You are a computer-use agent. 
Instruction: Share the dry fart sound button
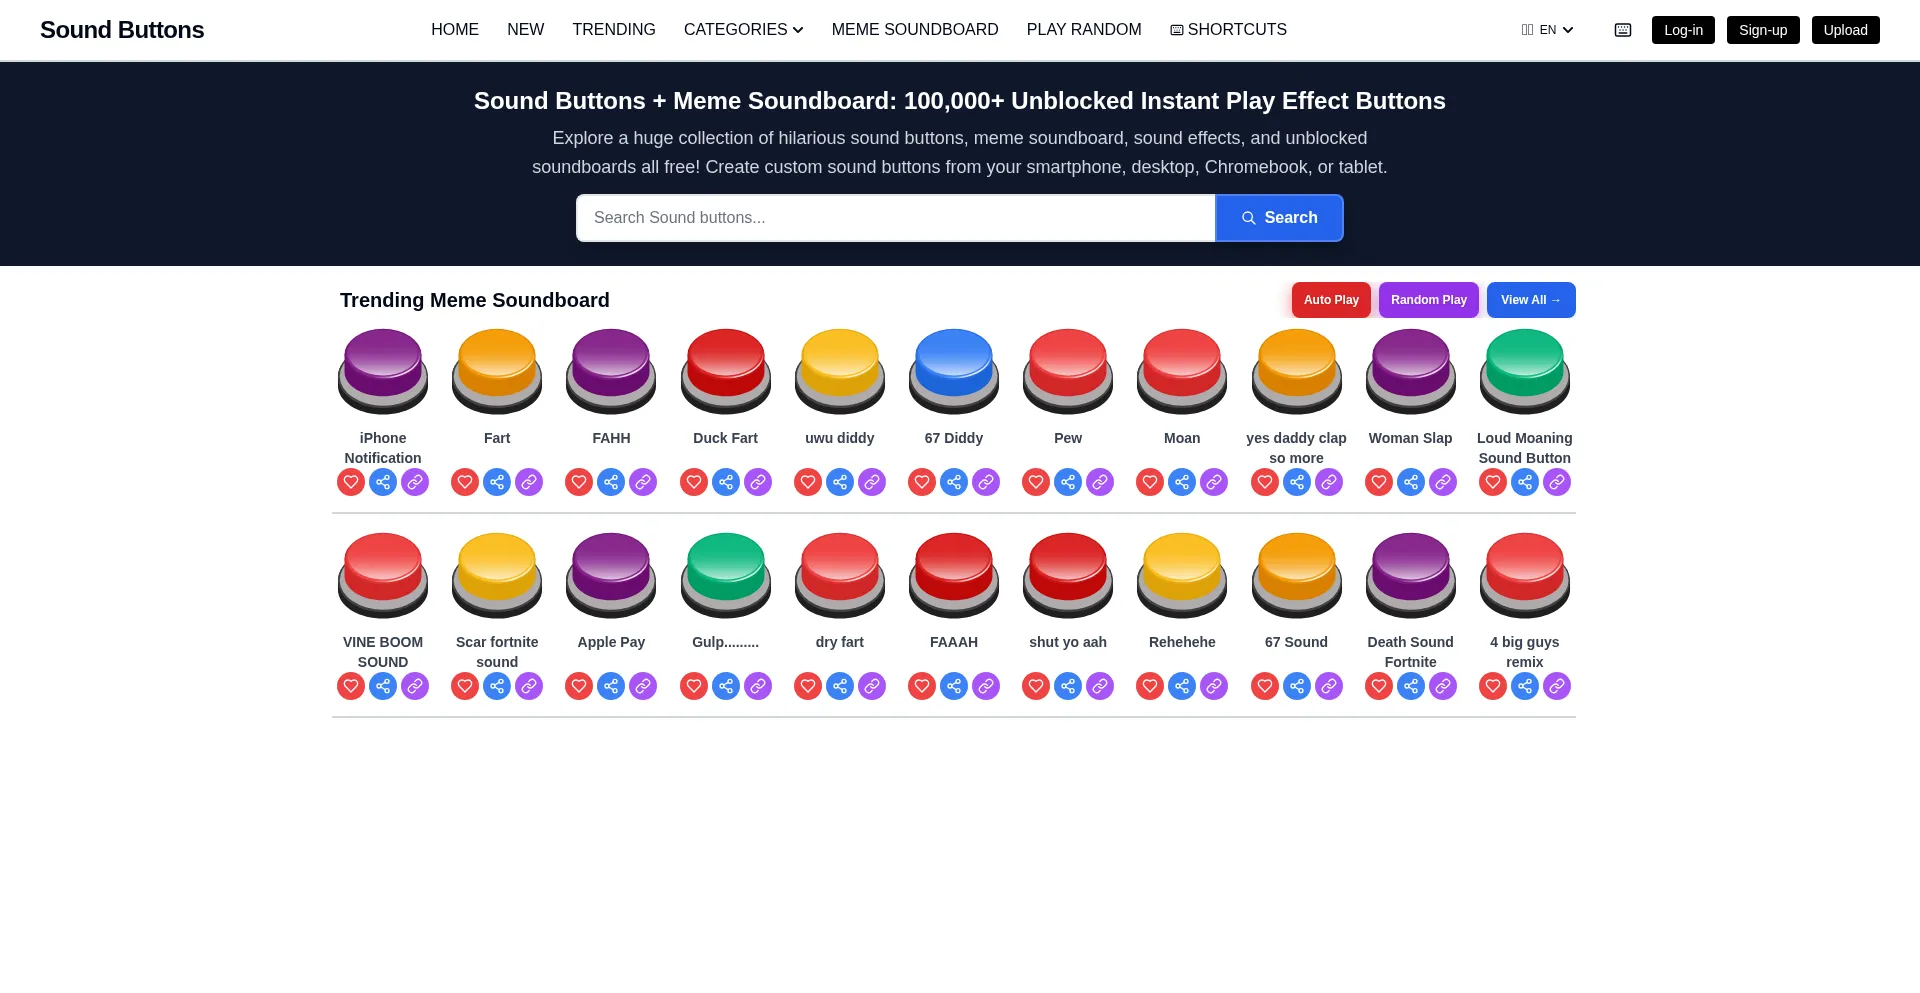840,686
